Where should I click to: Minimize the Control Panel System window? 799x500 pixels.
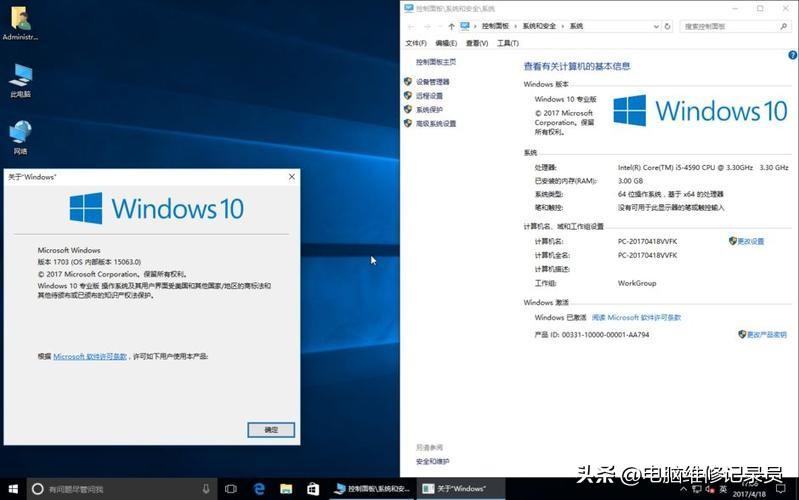click(x=735, y=9)
